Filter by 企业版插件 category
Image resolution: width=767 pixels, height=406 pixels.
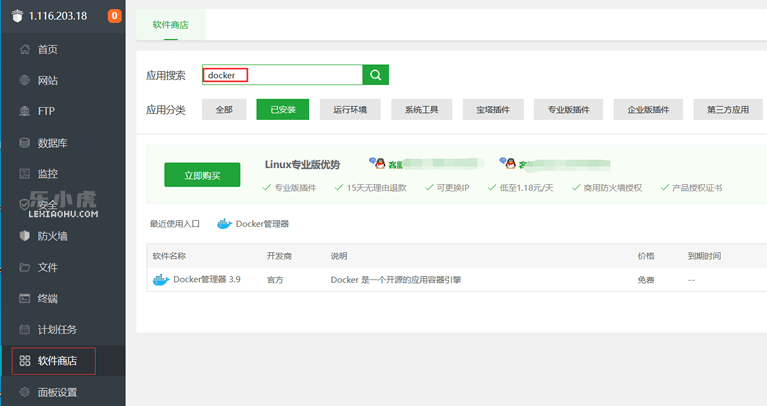point(648,110)
